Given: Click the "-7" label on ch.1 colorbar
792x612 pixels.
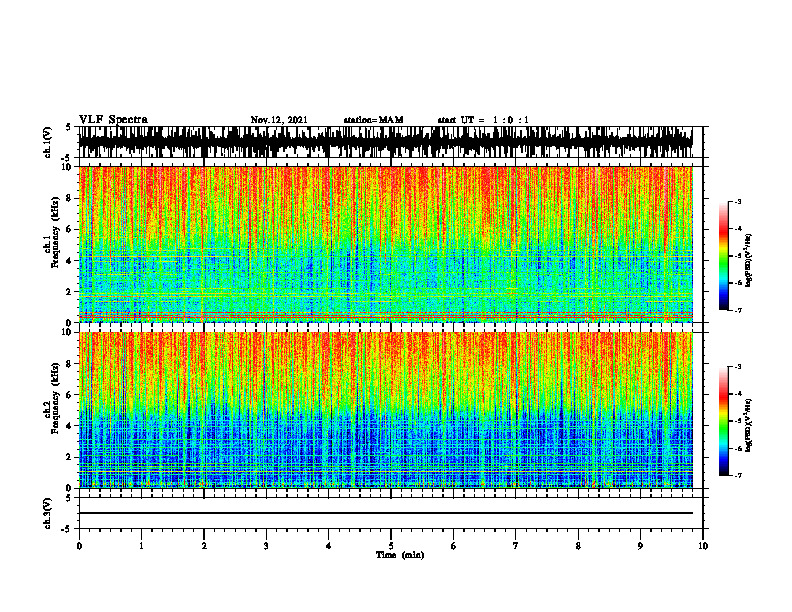Looking at the screenshot, I should coord(738,310).
